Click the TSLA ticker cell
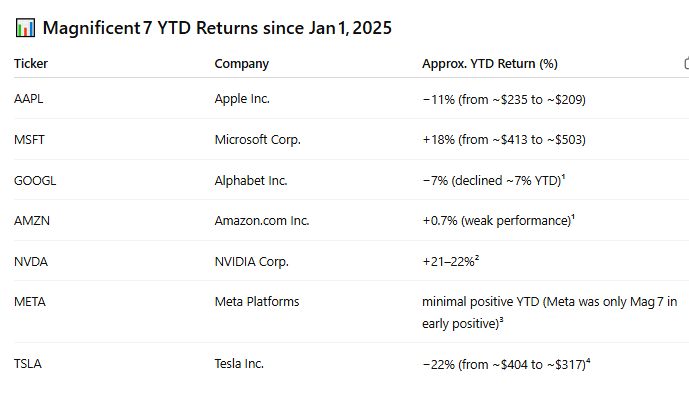689x419 pixels. (x=29, y=365)
